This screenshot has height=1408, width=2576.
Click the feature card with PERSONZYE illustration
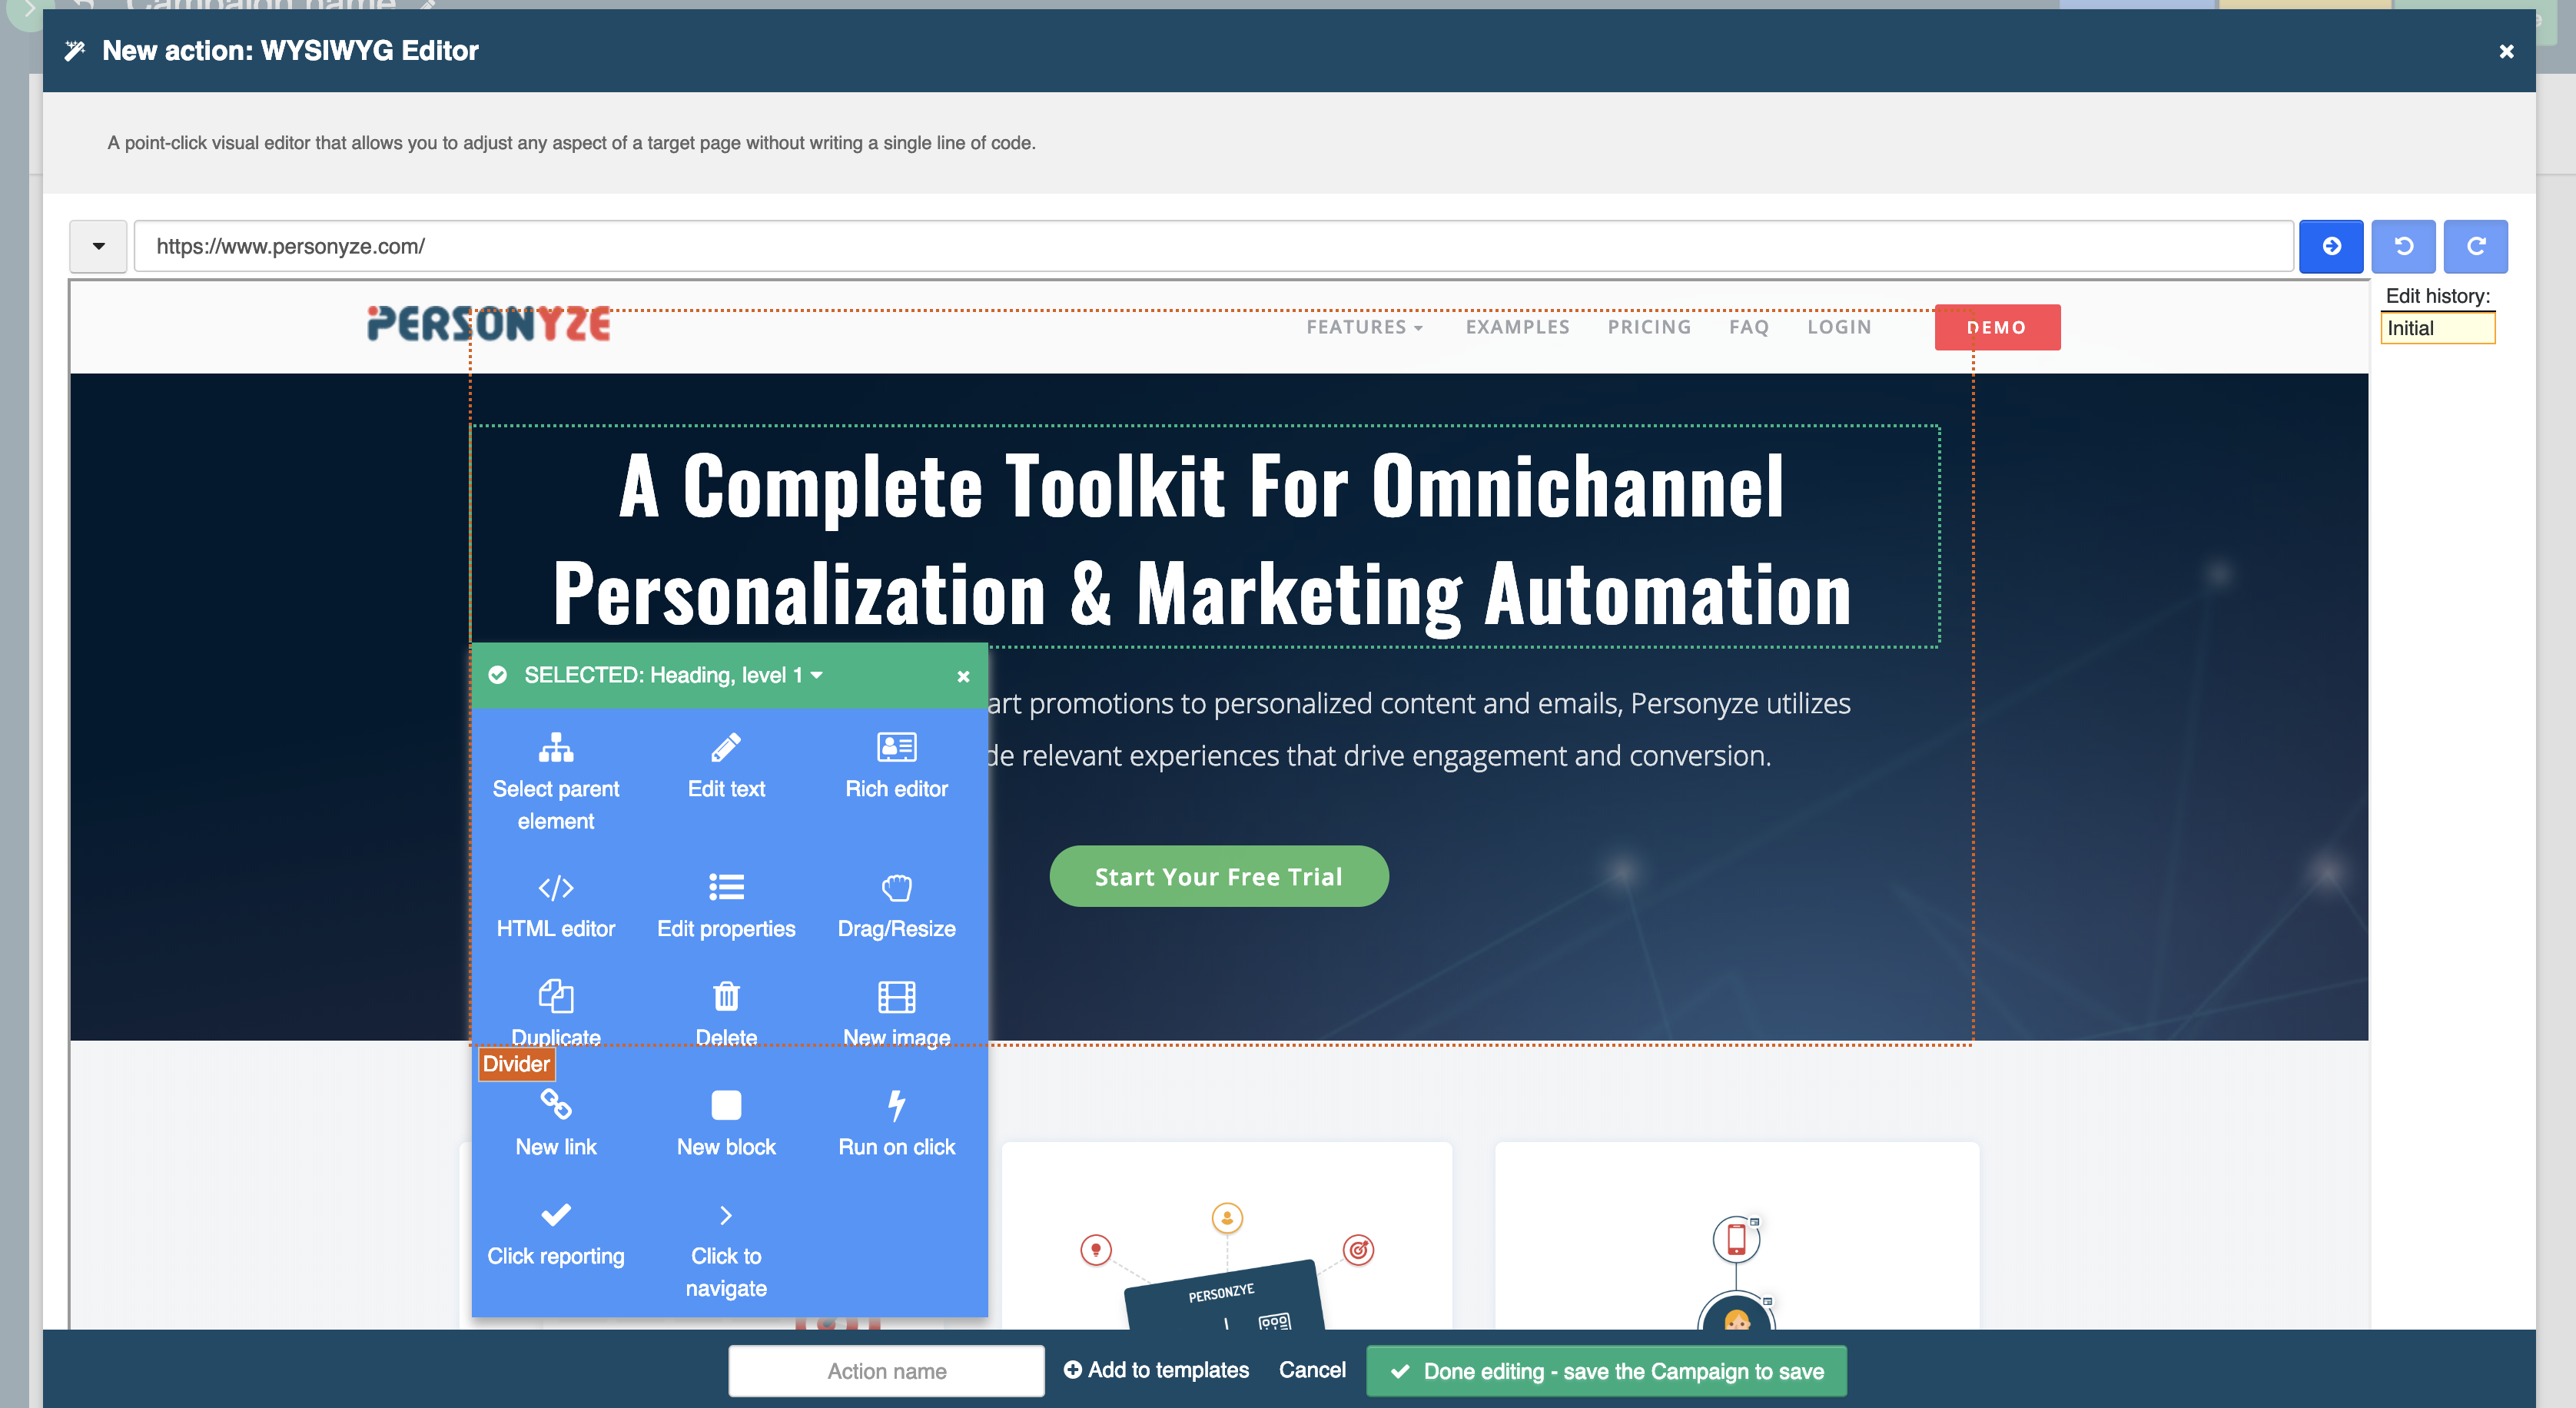click(1226, 1236)
